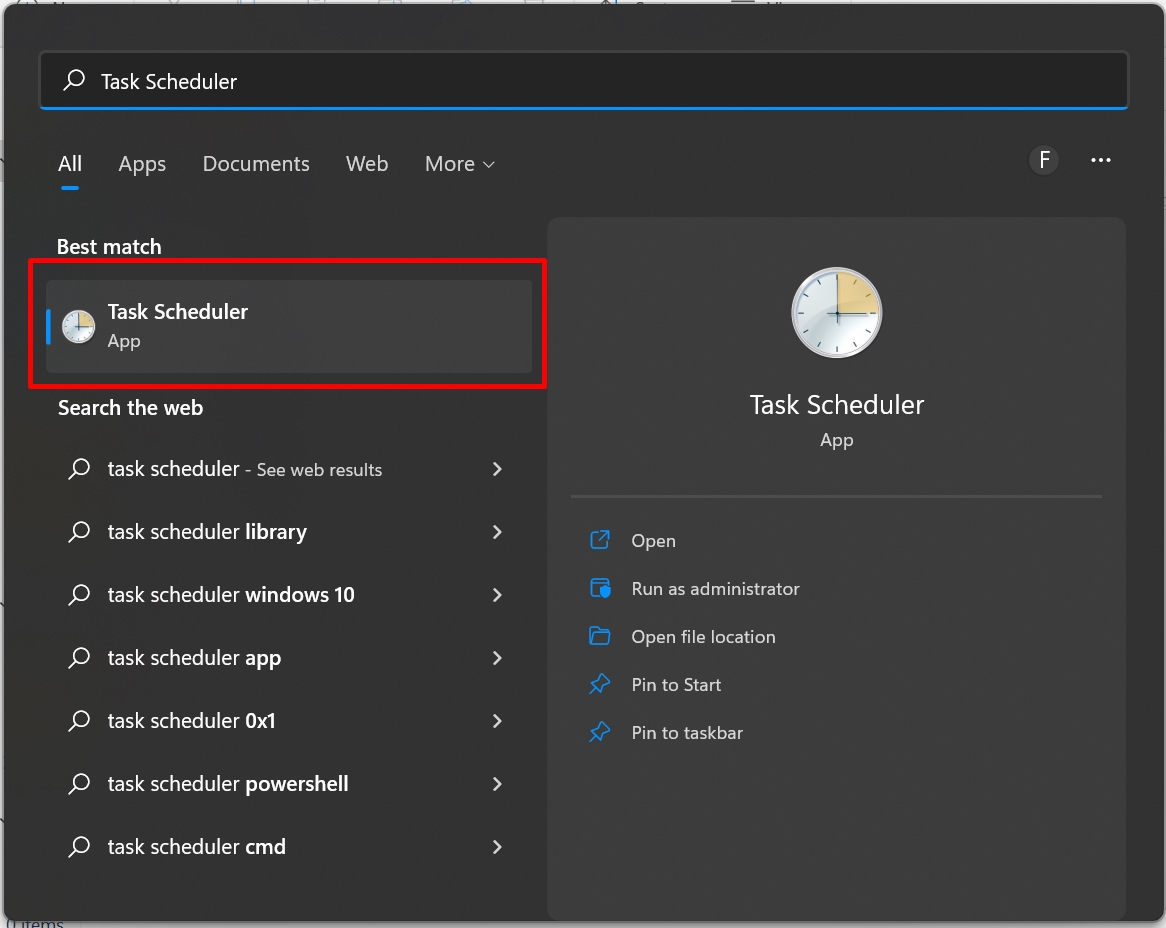Image resolution: width=1166 pixels, height=928 pixels.
Task: Click magnifier icon beside 'task scheduler windows 10'
Action: click(x=79, y=595)
